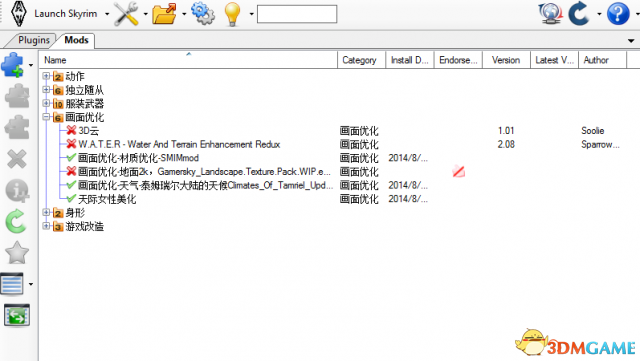Viewport: 640px width, 361px height.
Task: Click the category list view icon
Action: click(x=12, y=284)
